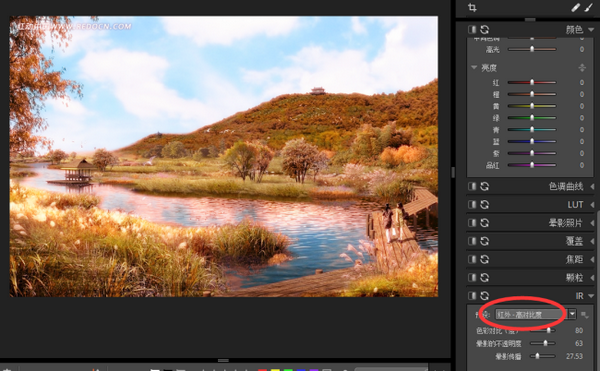Click the 晕影的不透明度 slider
Image resolution: width=600 pixels, height=371 pixels.
point(543,343)
